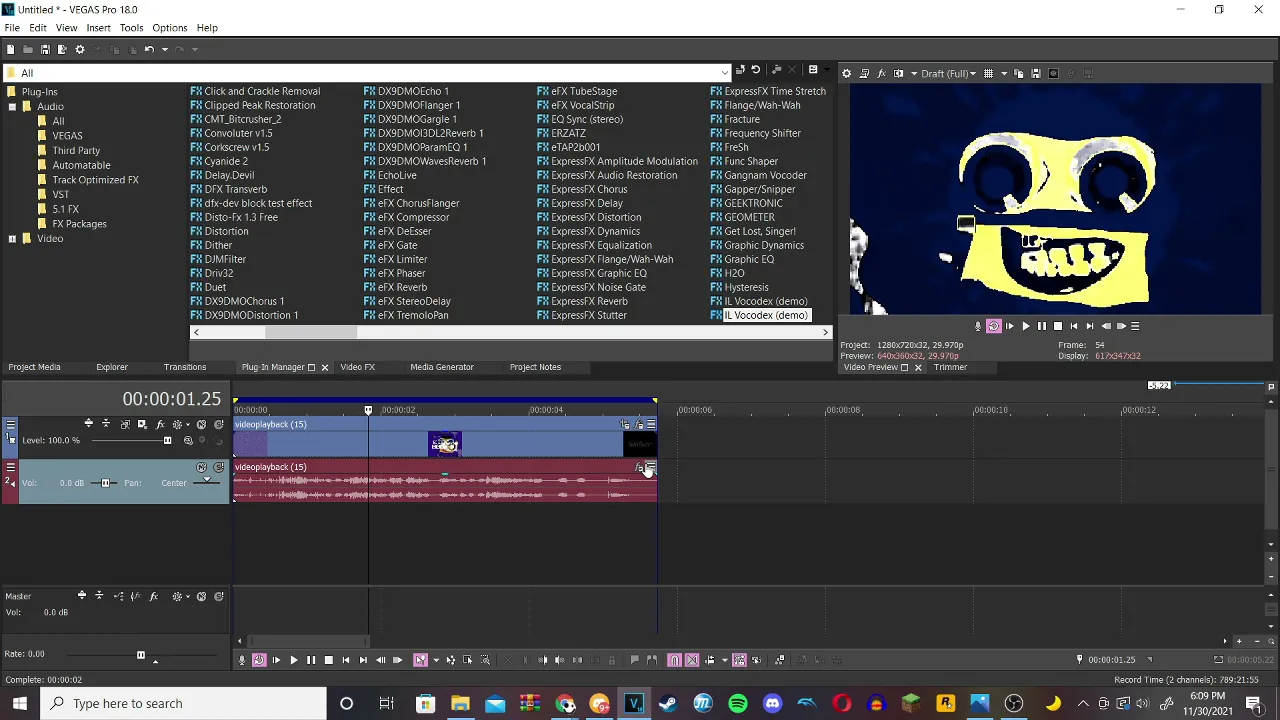Image resolution: width=1280 pixels, height=720 pixels.
Task: Select the Envelope Edit tool
Action: (451, 660)
